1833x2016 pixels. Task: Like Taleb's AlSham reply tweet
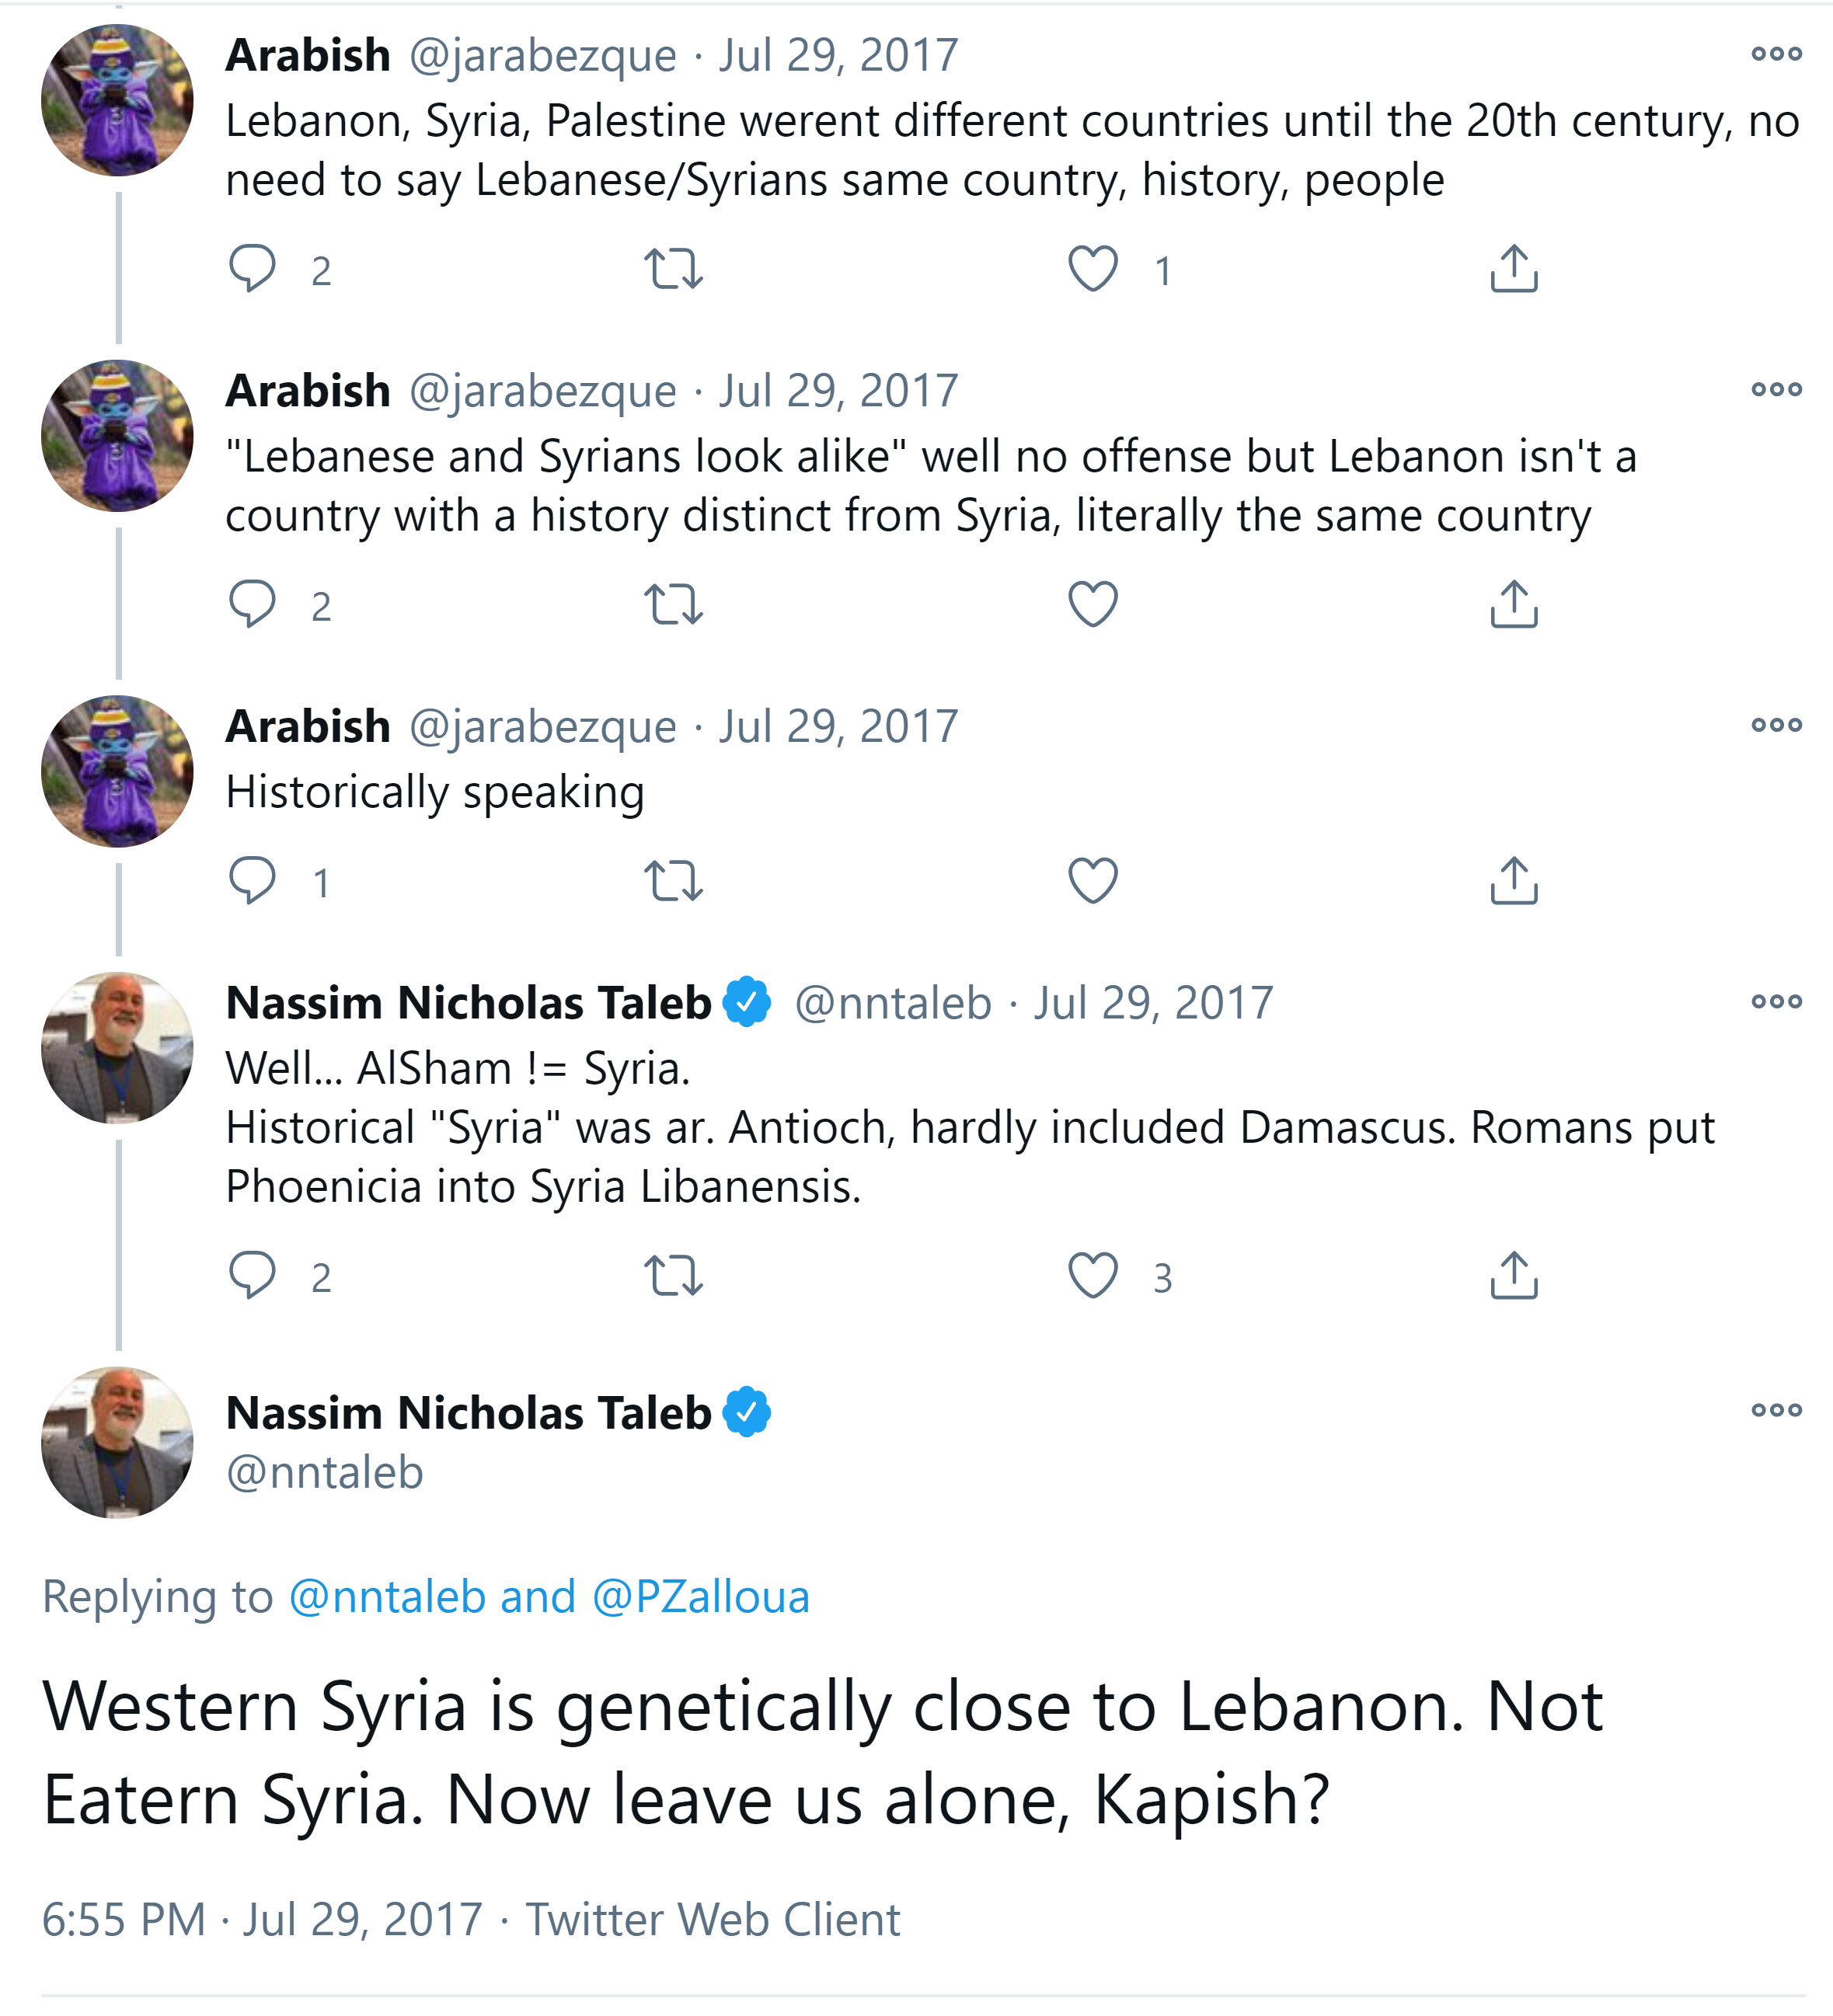pyautogui.click(x=1093, y=1276)
